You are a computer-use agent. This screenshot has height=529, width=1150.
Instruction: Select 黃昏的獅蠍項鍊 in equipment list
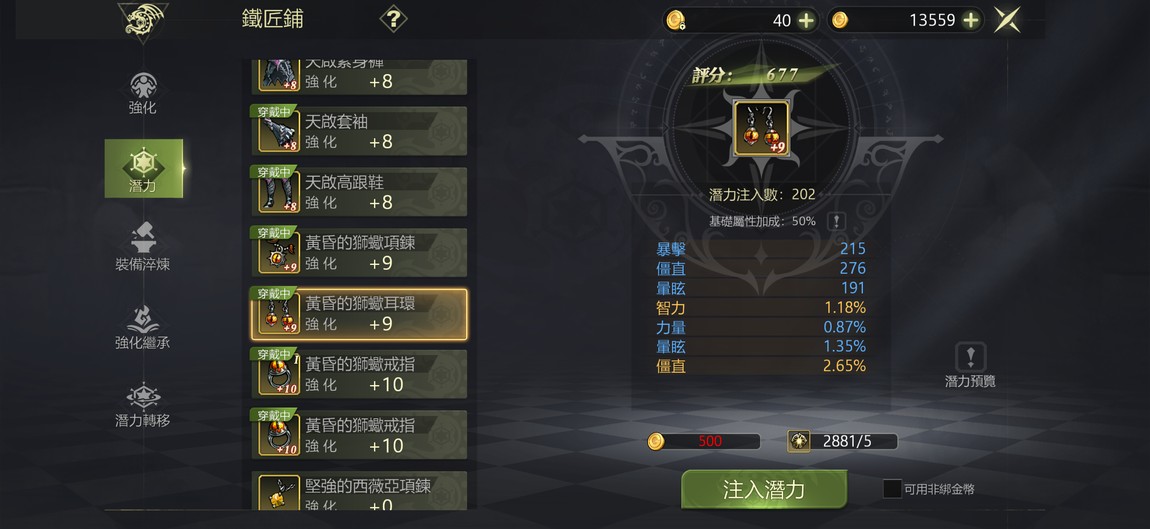[x=359, y=253]
